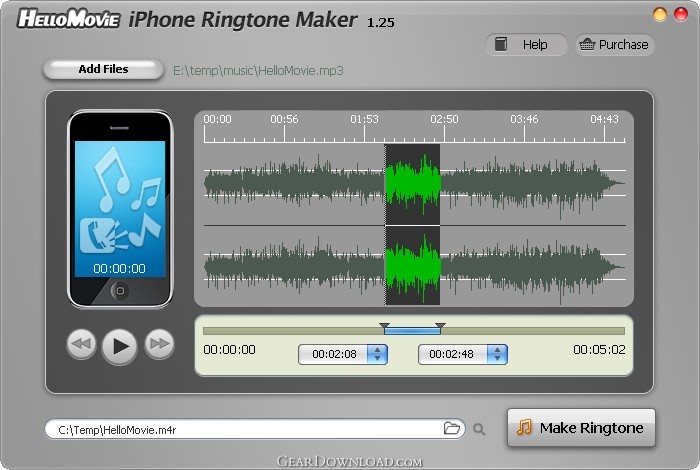Open the Help button

(526, 45)
